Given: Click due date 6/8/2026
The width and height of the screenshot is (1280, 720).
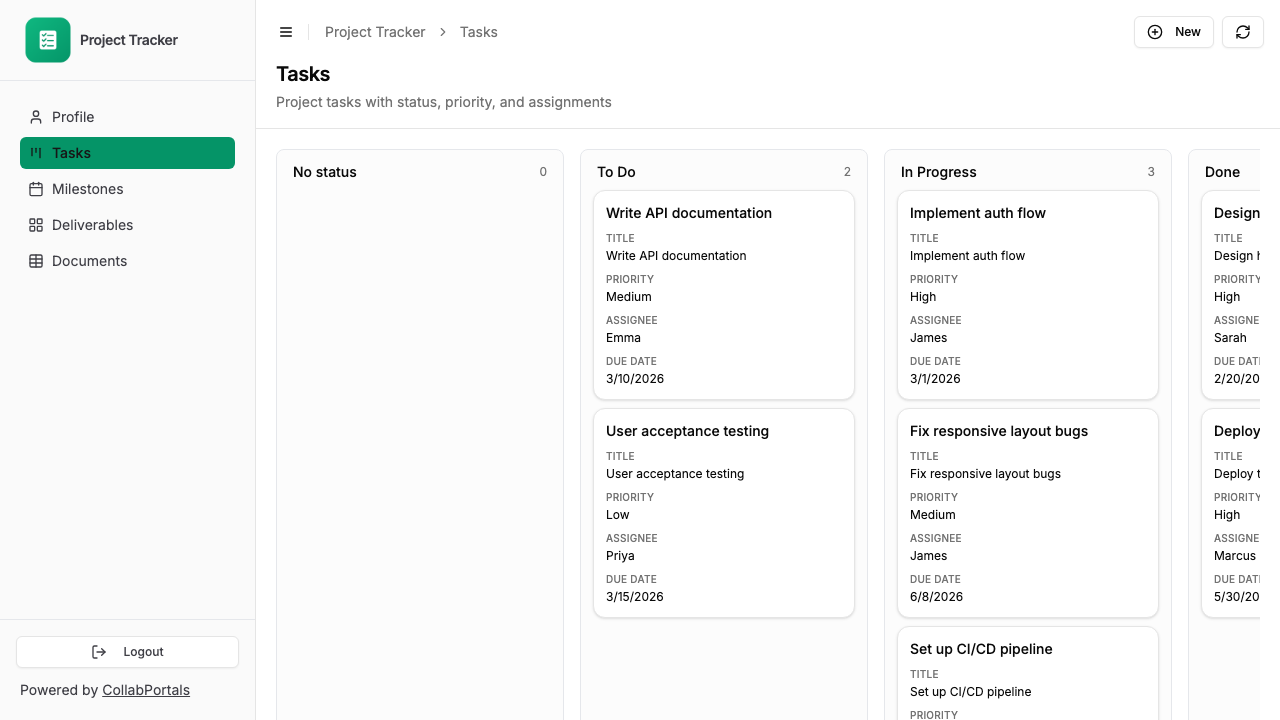Looking at the screenshot, I should coord(936,597).
